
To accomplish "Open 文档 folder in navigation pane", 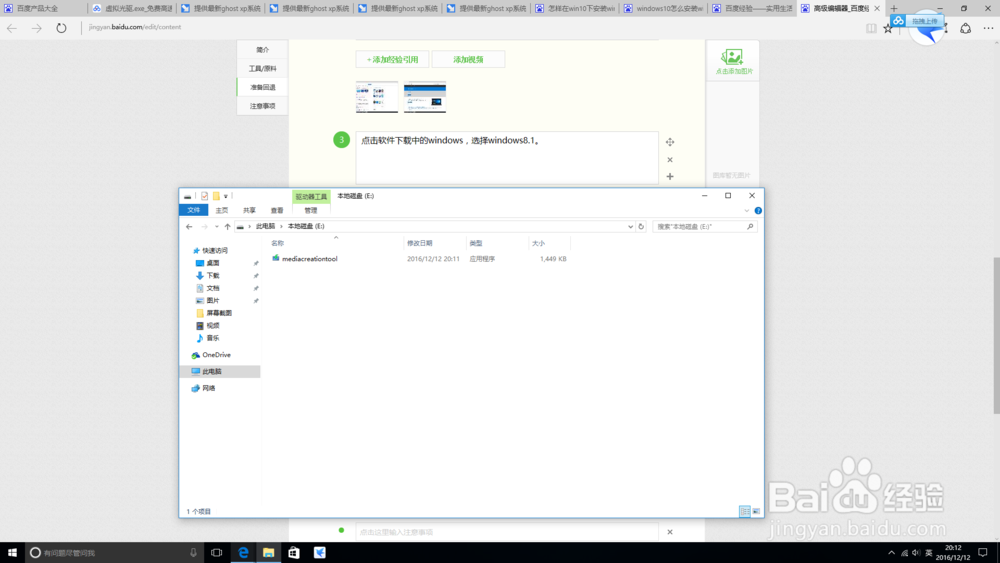I will pos(213,288).
